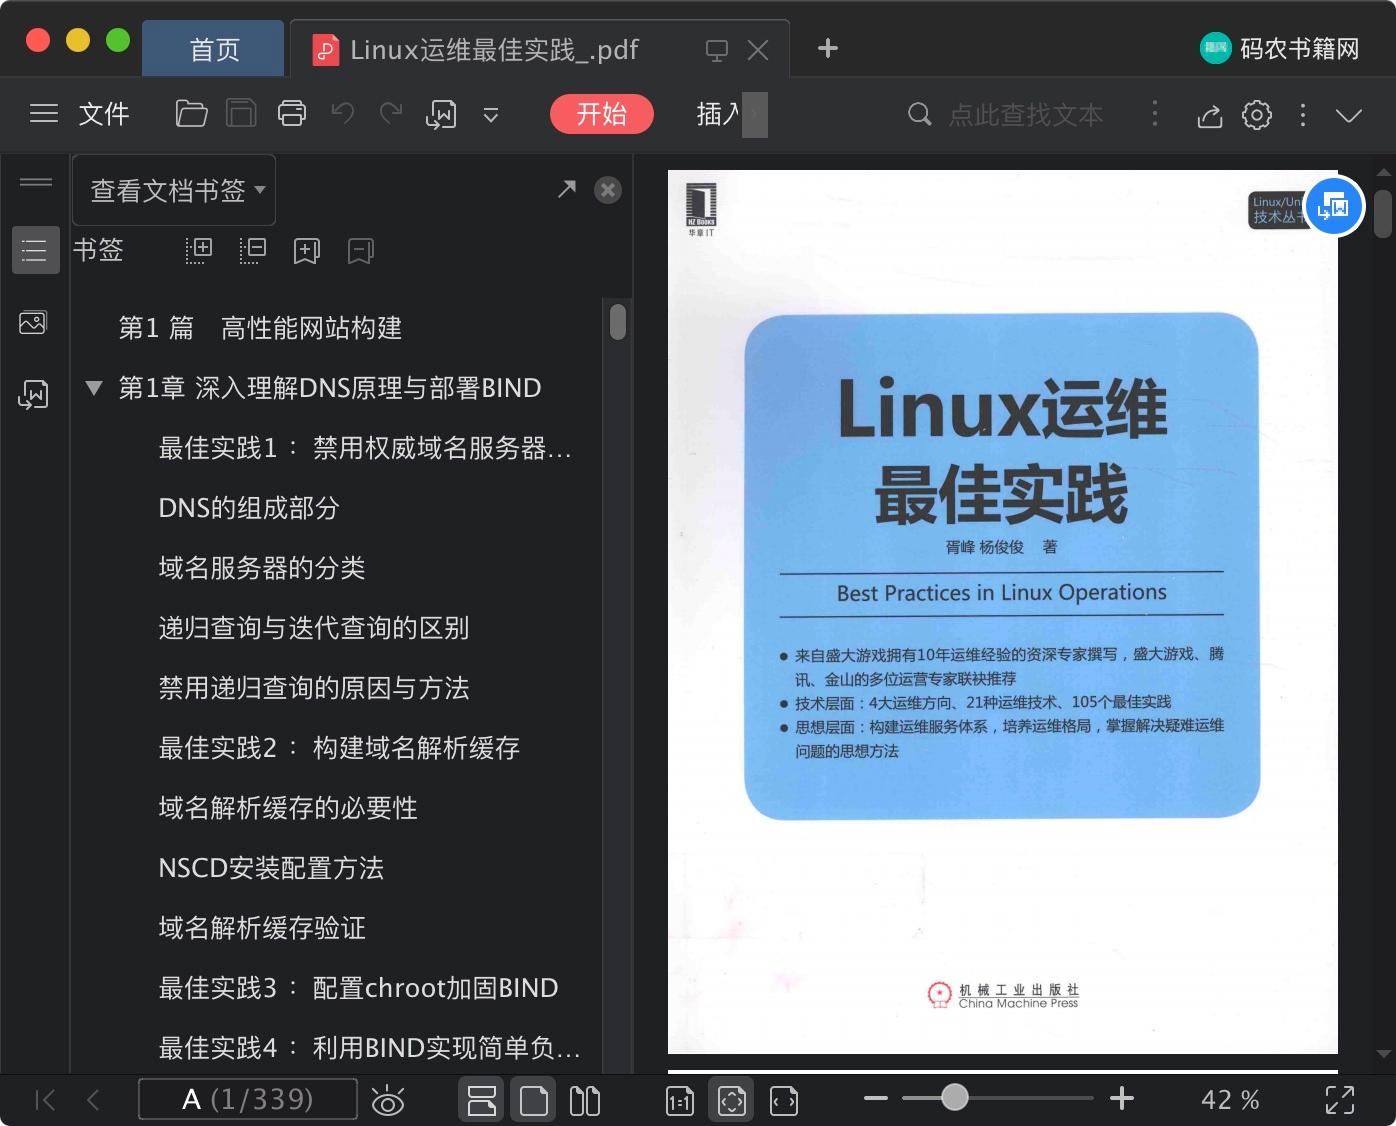
Task: Click the zoom out minus button
Action: (876, 1098)
